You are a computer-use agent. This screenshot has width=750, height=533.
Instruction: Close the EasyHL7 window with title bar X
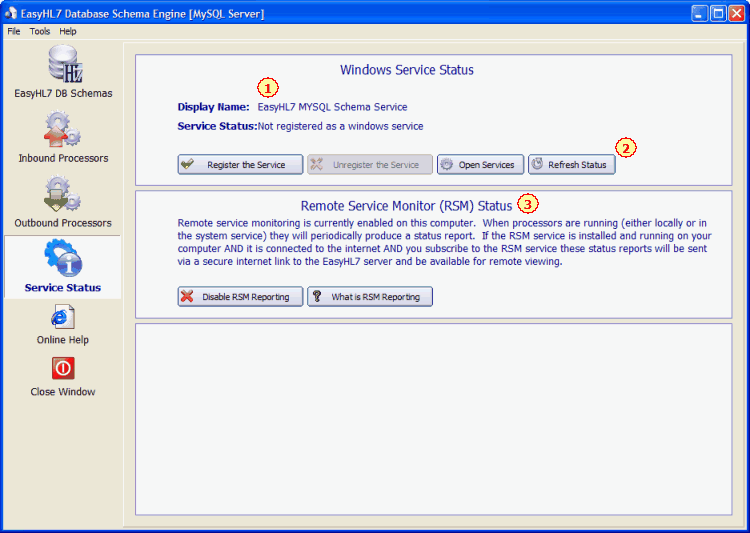737,13
